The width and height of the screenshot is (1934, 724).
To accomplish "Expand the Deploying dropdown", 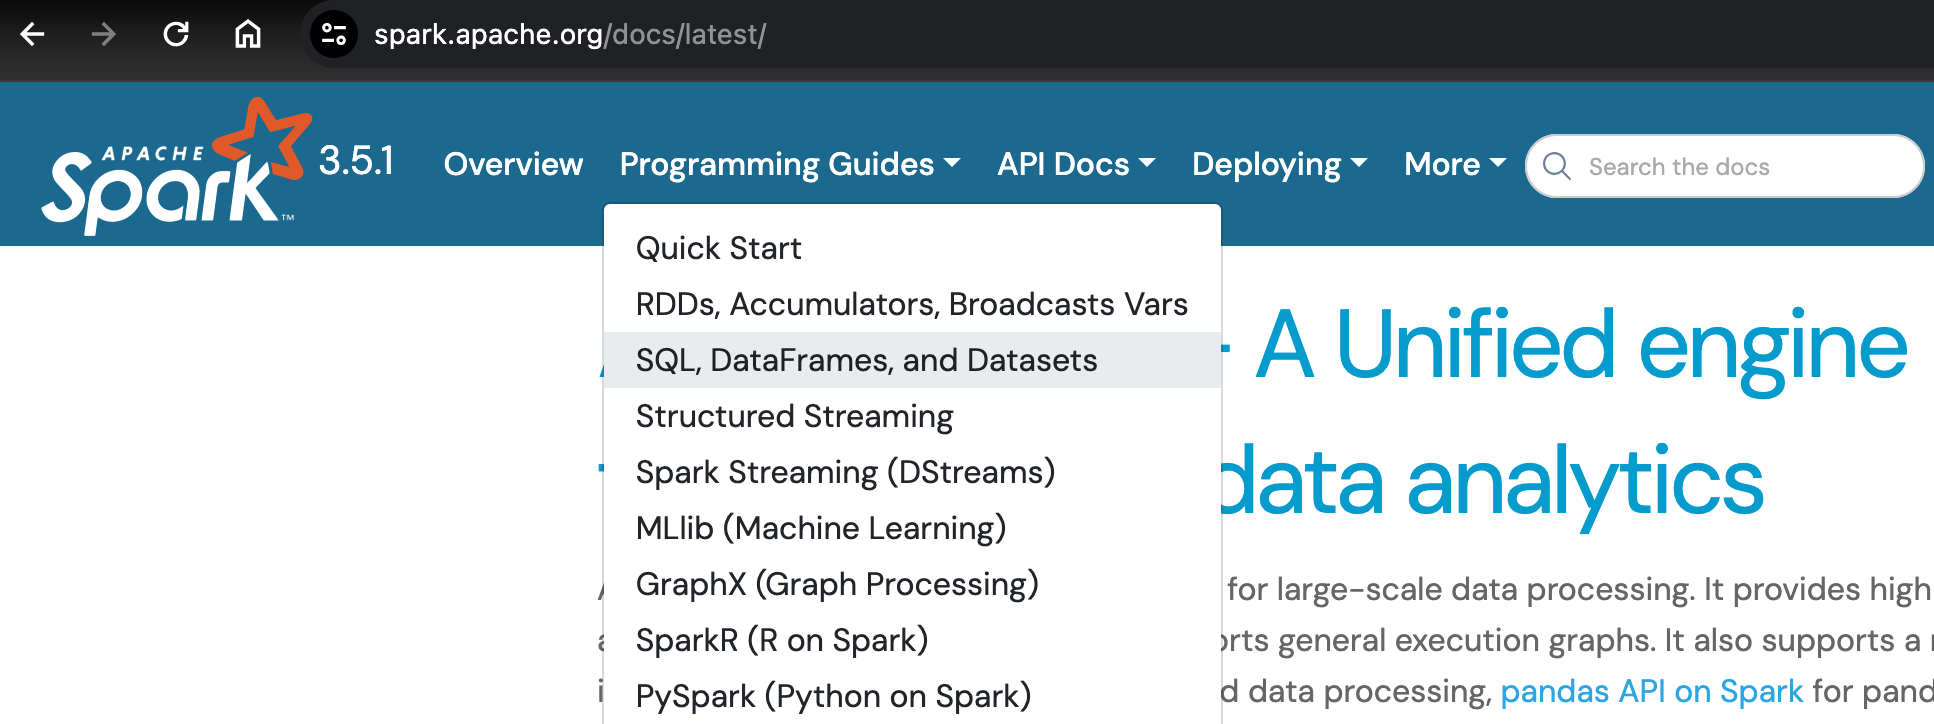I will click(x=1279, y=164).
